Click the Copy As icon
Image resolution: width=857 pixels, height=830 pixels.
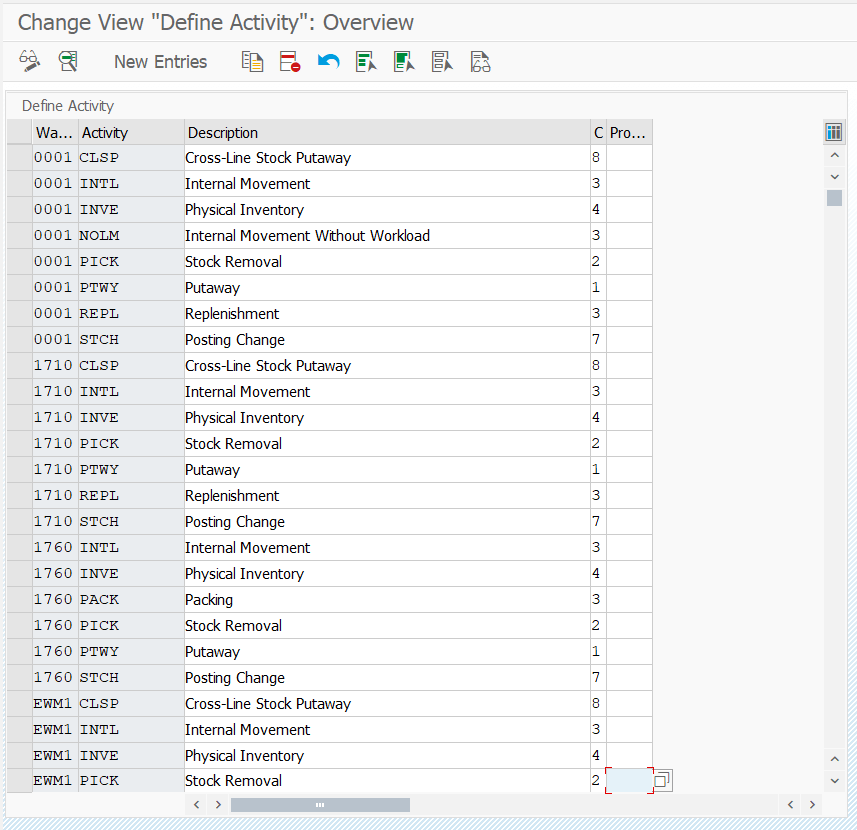point(252,62)
